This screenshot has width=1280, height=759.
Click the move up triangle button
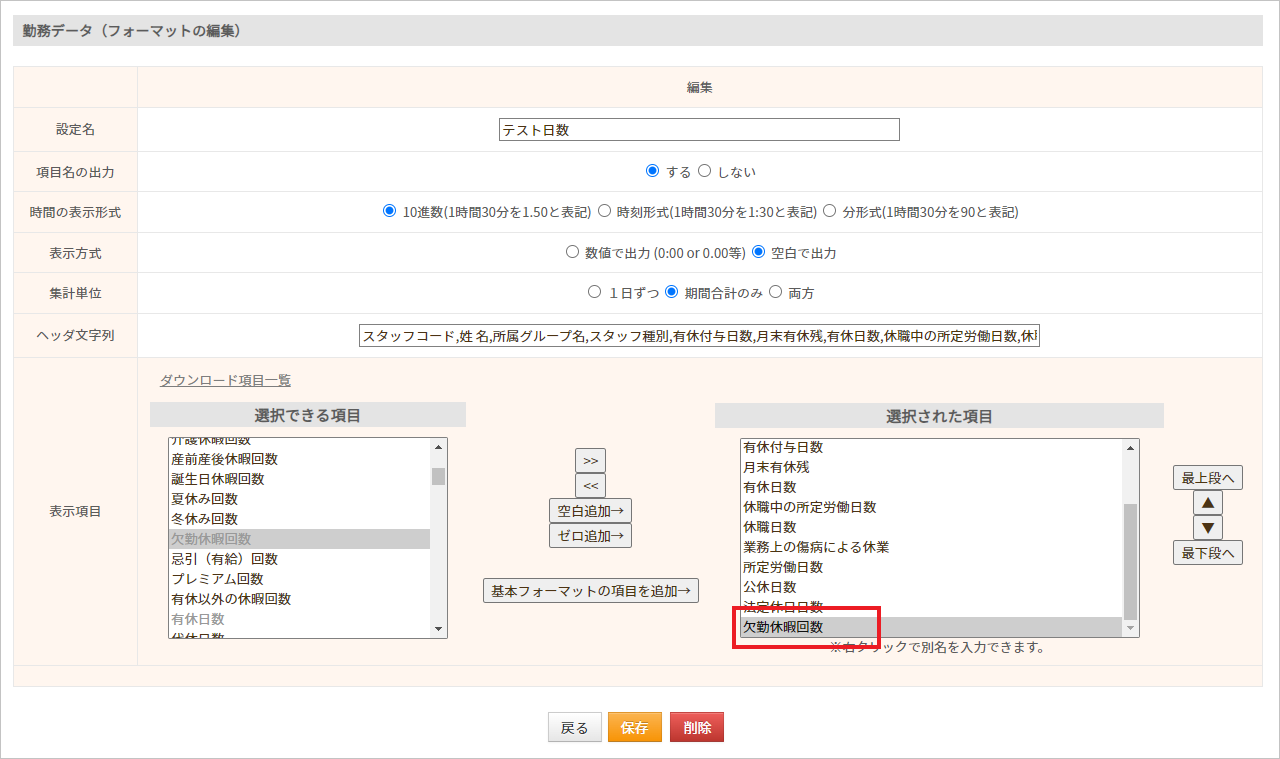(1207, 503)
